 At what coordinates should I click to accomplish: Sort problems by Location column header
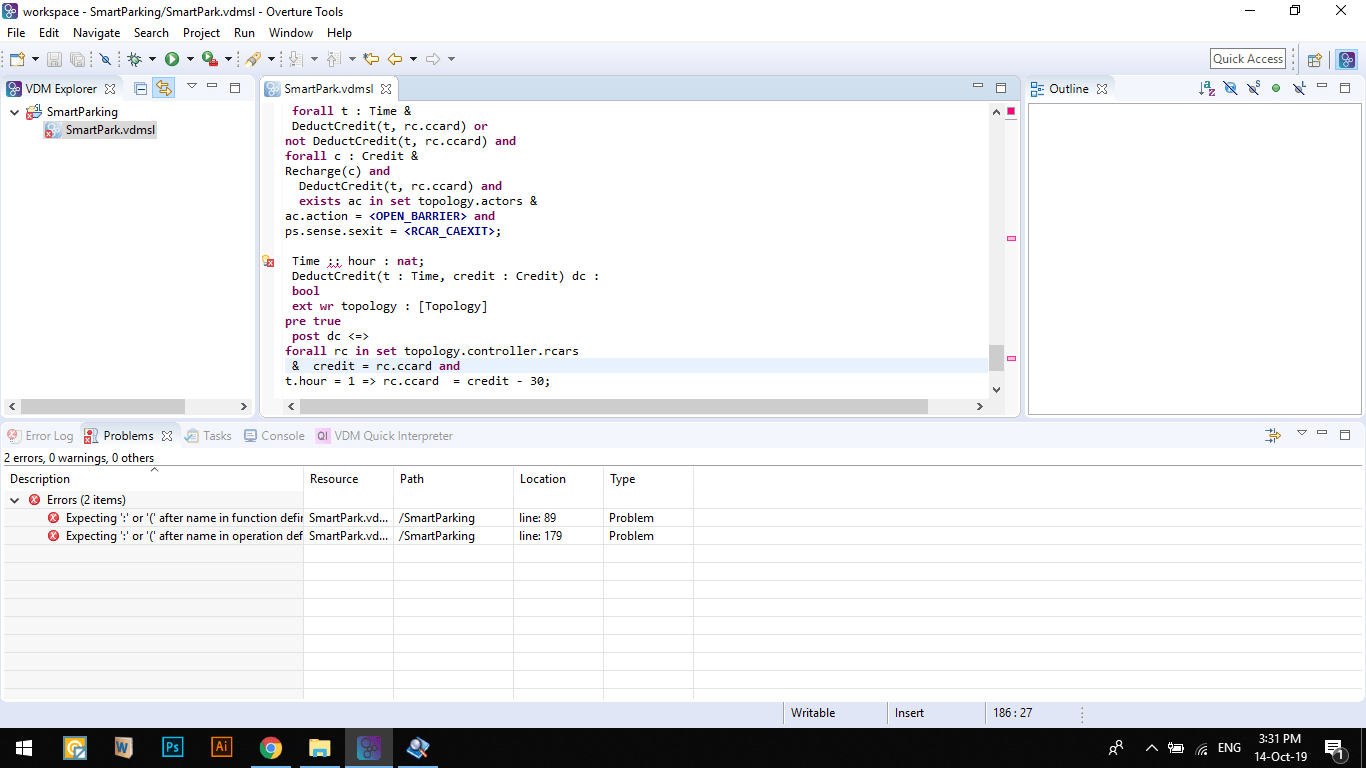pyautogui.click(x=559, y=479)
